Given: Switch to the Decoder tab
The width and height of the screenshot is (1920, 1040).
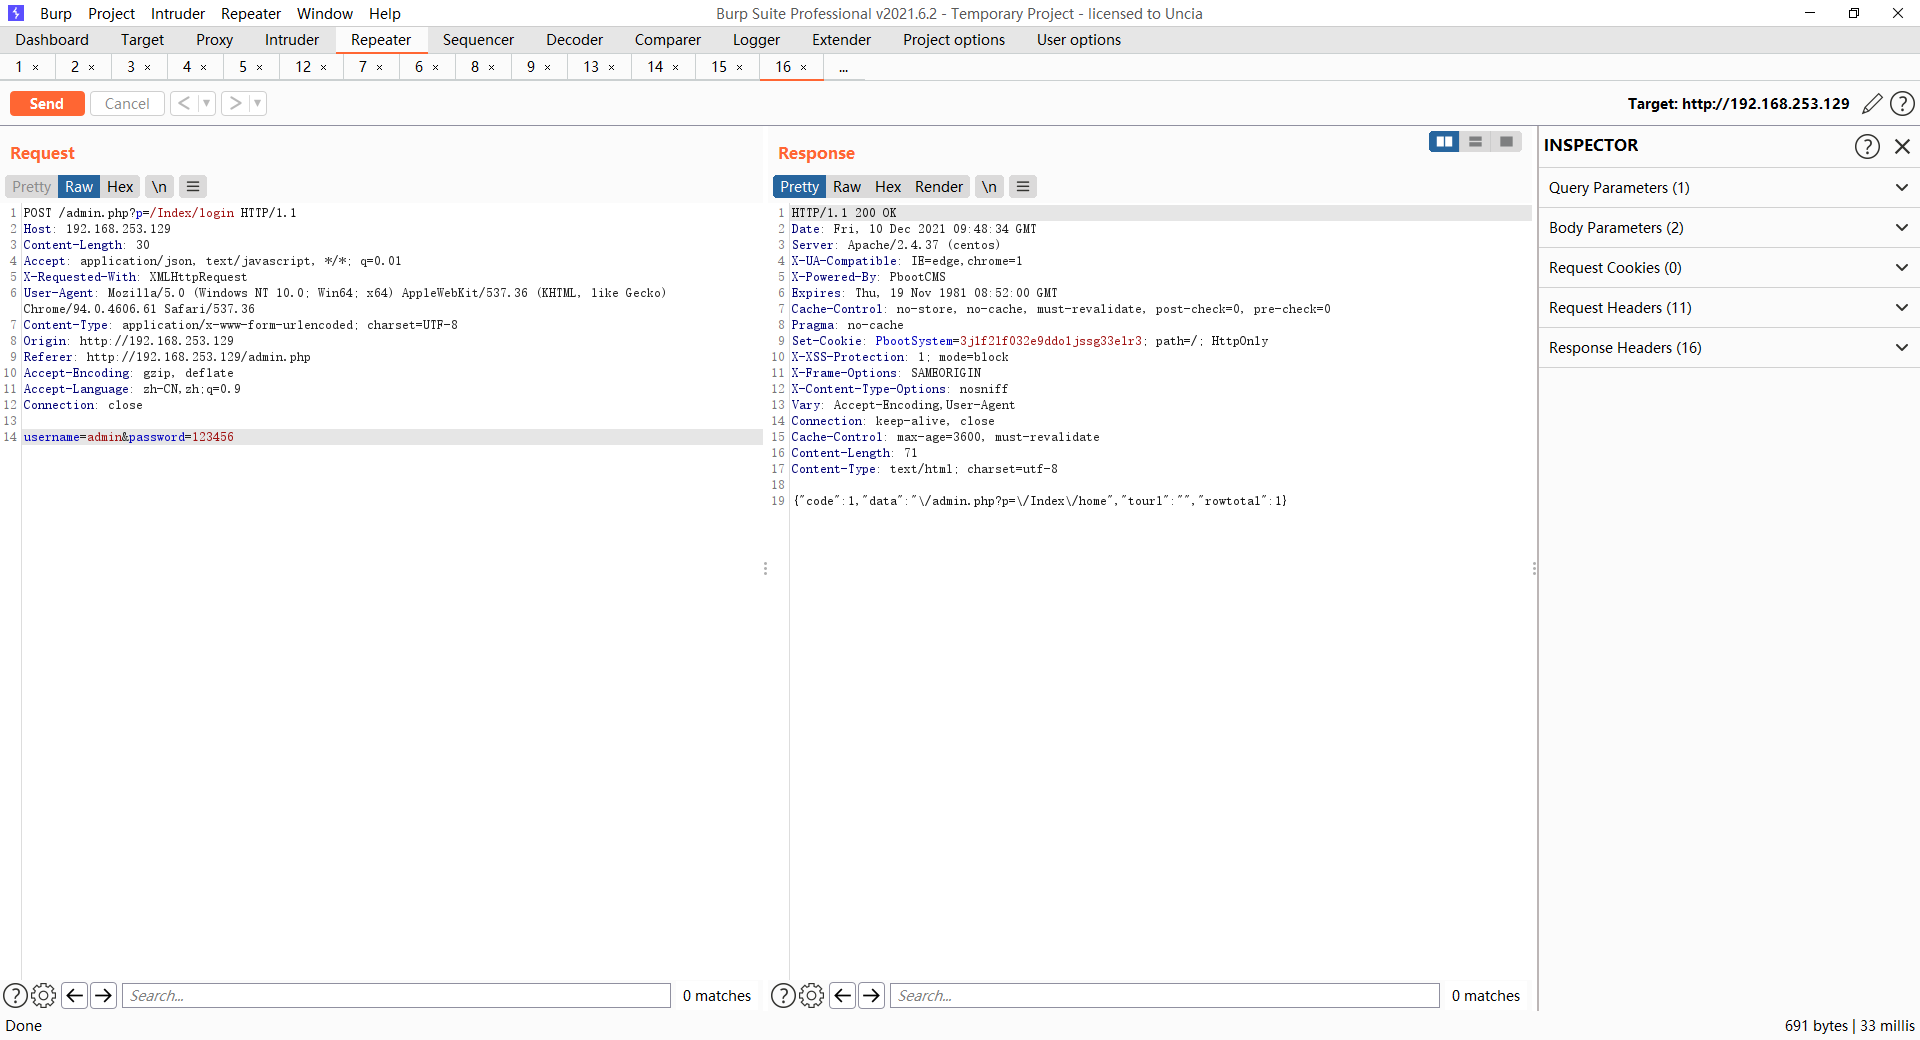Looking at the screenshot, I should (574, 39).
